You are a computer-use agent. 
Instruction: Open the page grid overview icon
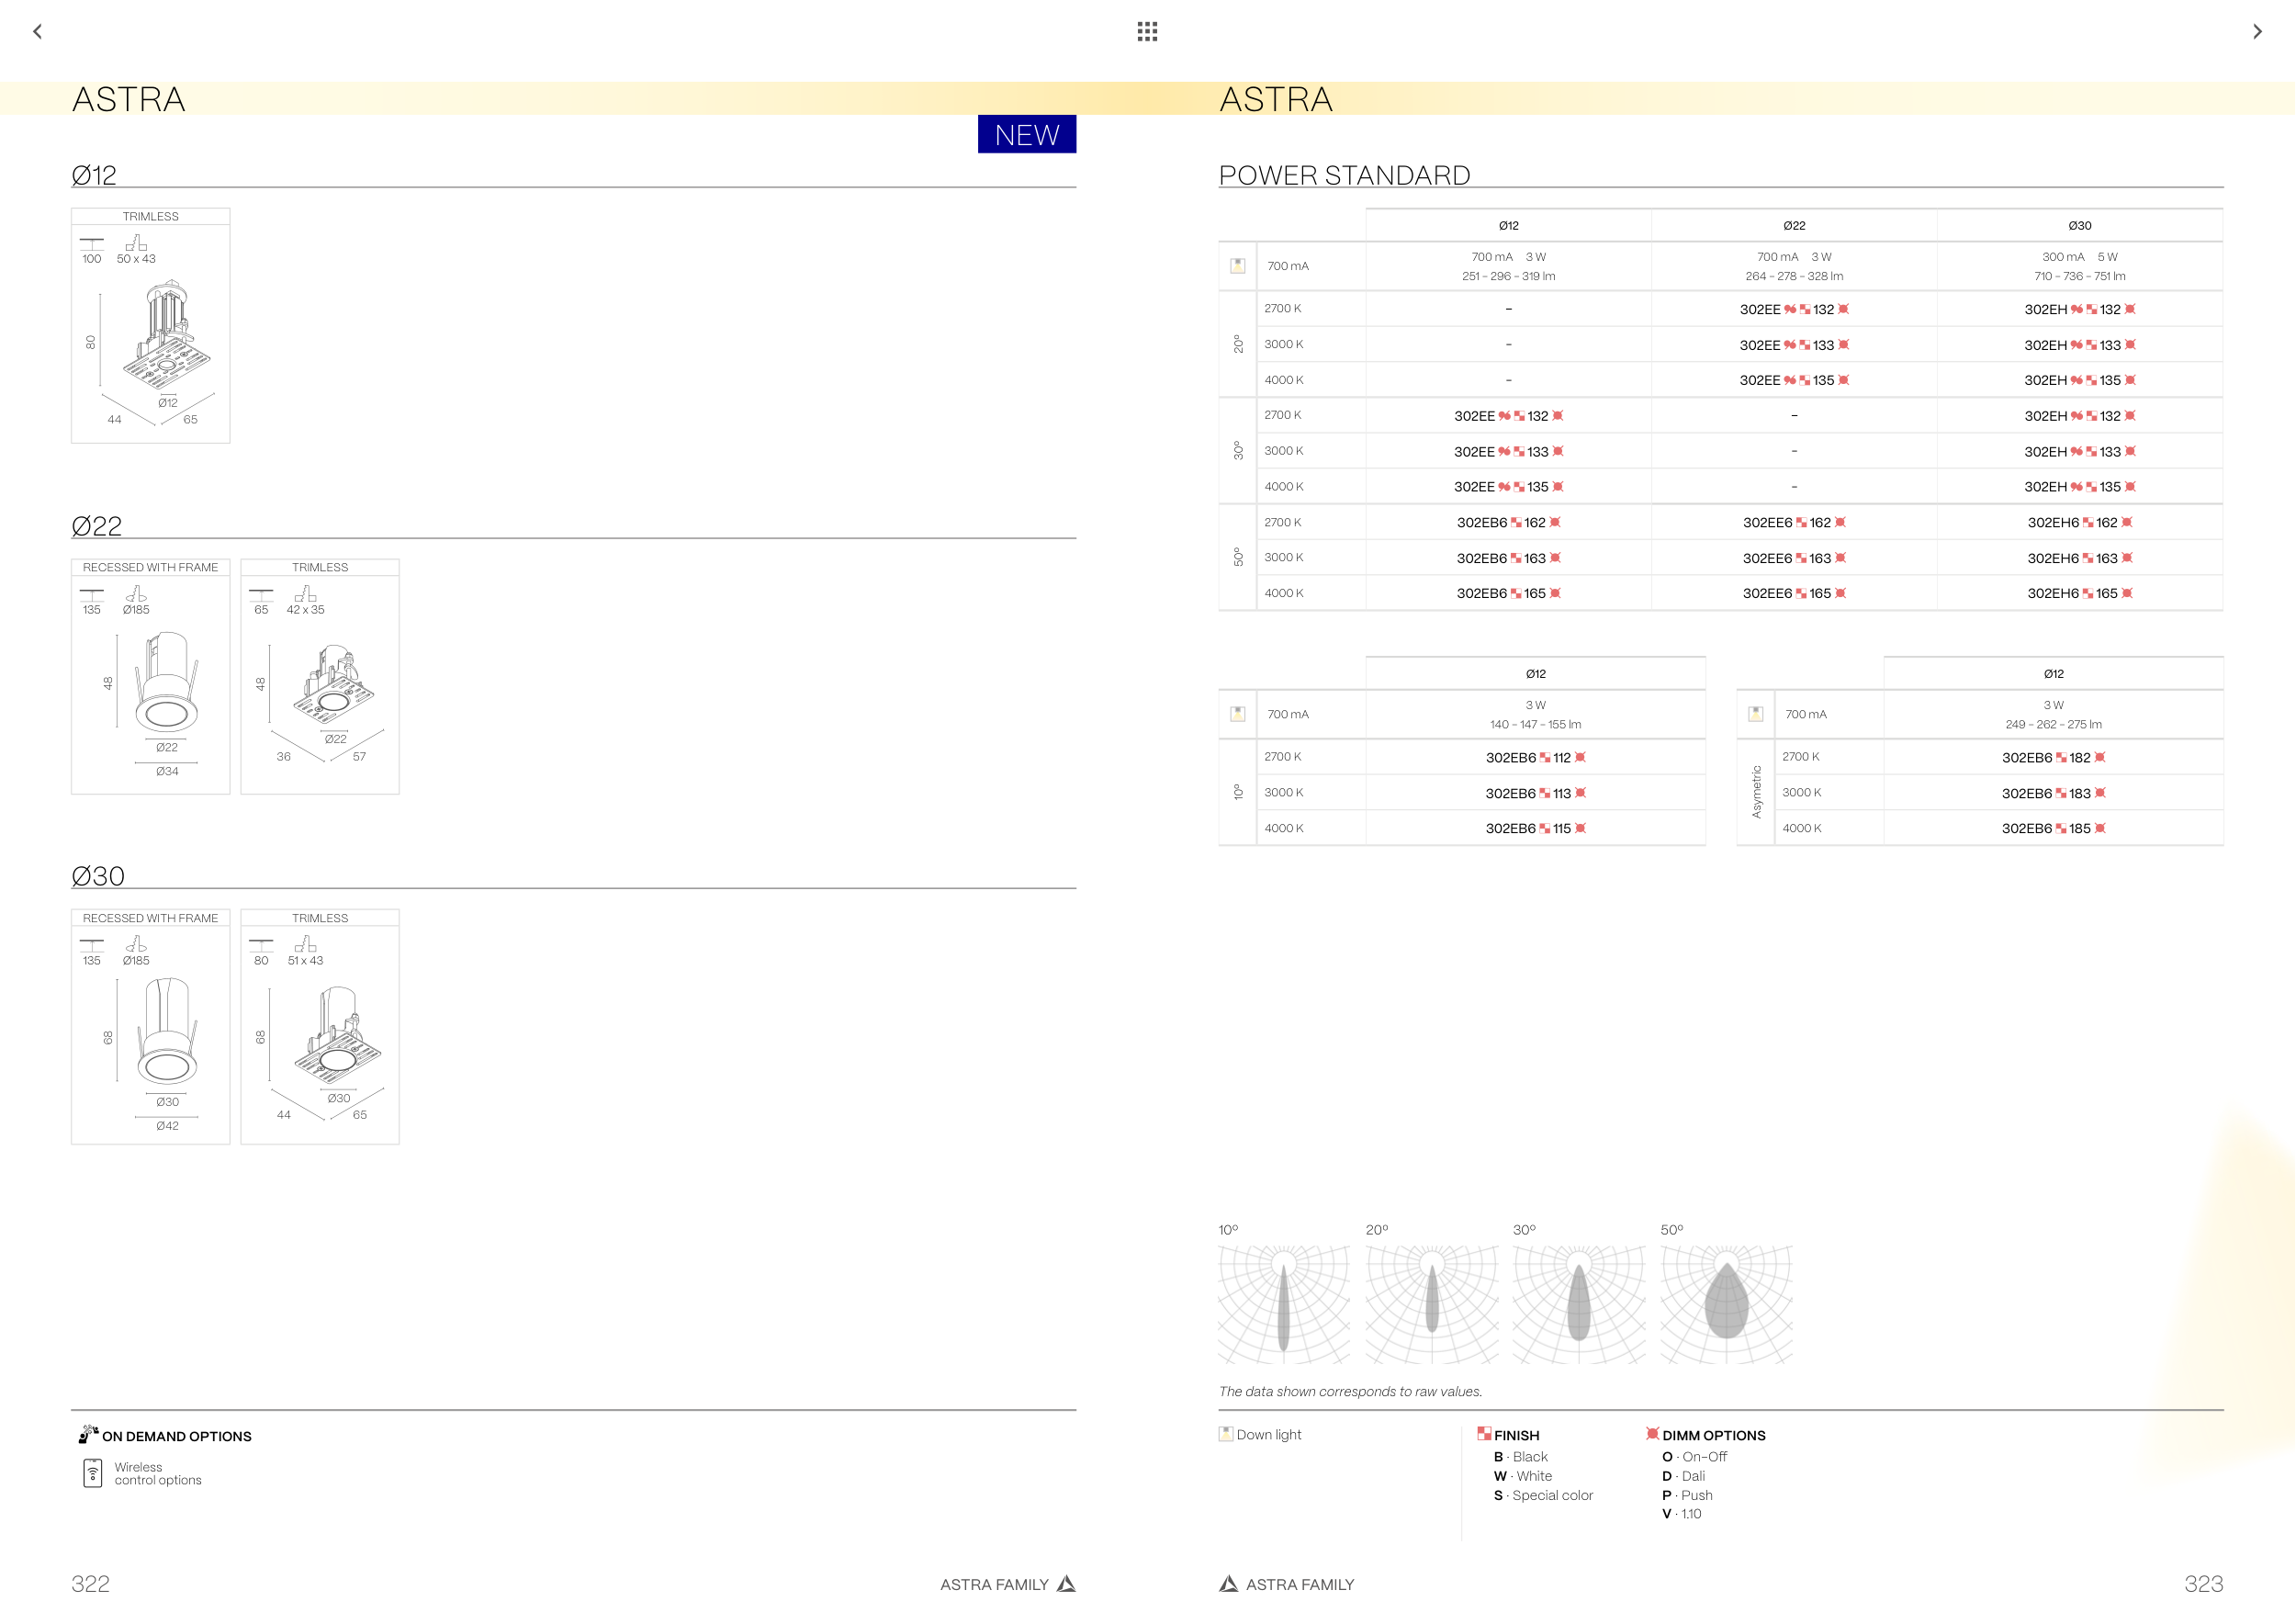click(x=1147, y=32)
